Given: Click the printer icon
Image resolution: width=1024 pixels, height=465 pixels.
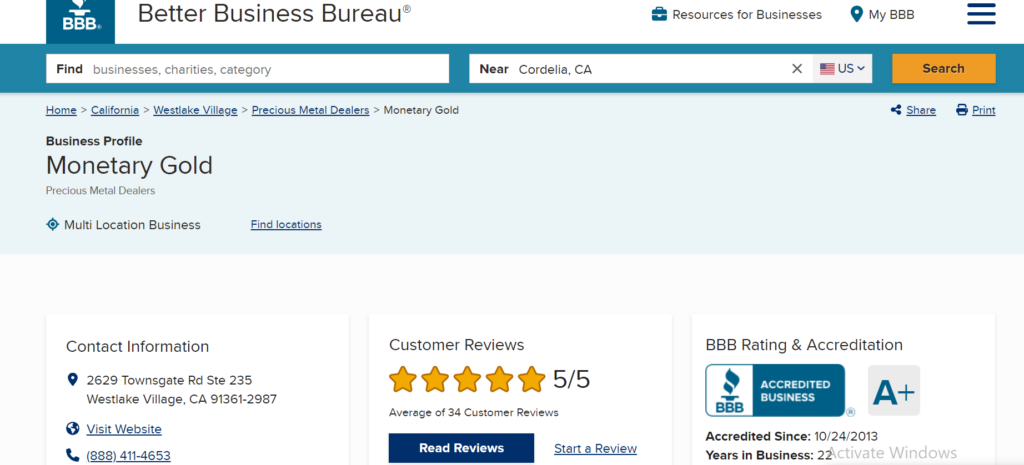Looking at the screenshot, I should [x=961, y=110].
